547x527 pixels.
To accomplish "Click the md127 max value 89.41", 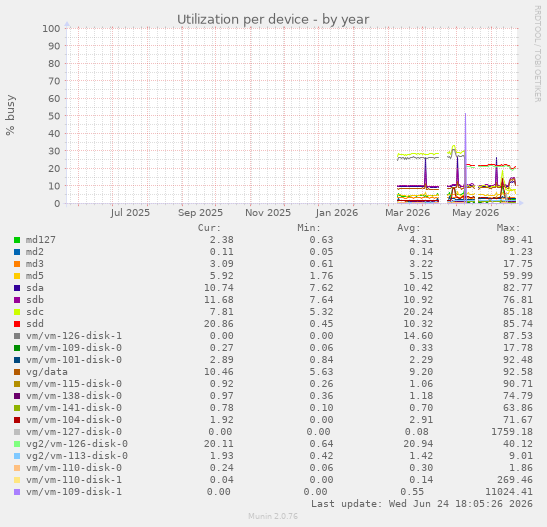I will click(x=518, y=240).
